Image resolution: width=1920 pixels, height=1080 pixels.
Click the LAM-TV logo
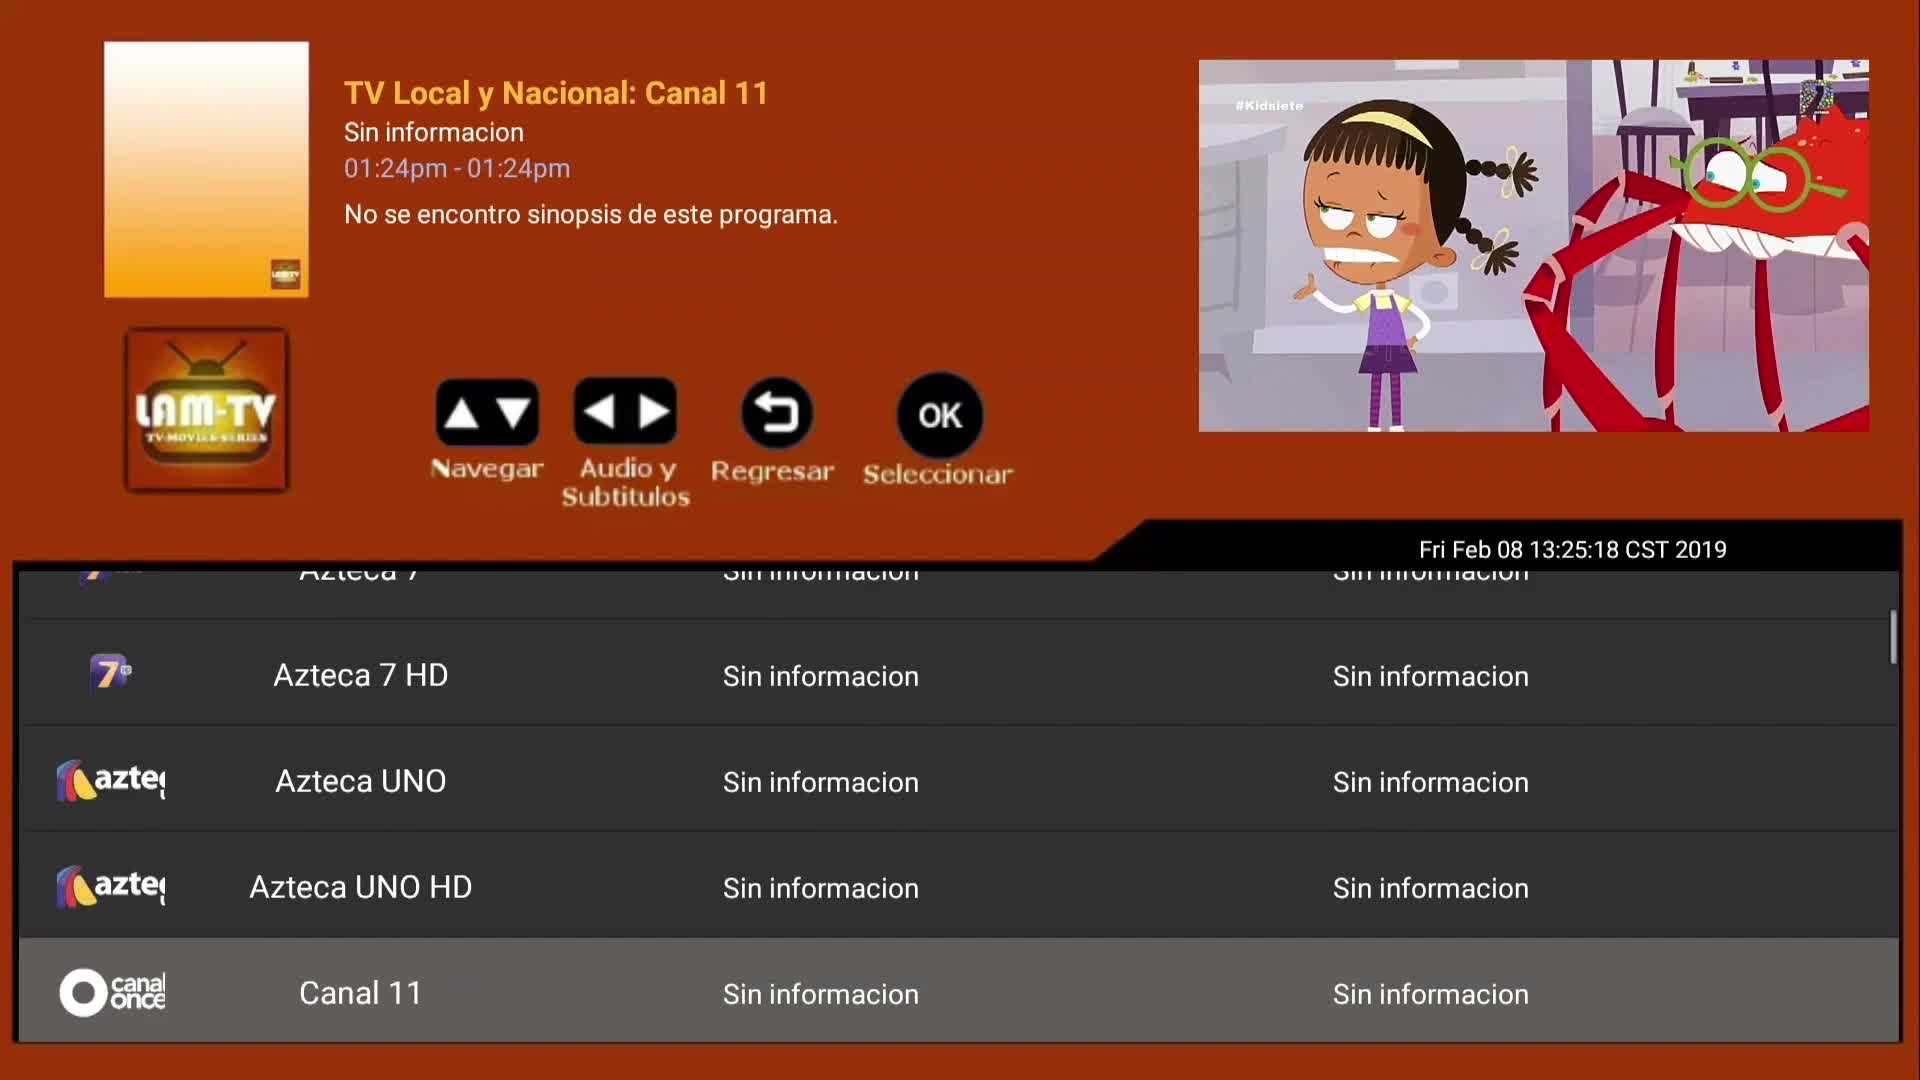point(207,410)
